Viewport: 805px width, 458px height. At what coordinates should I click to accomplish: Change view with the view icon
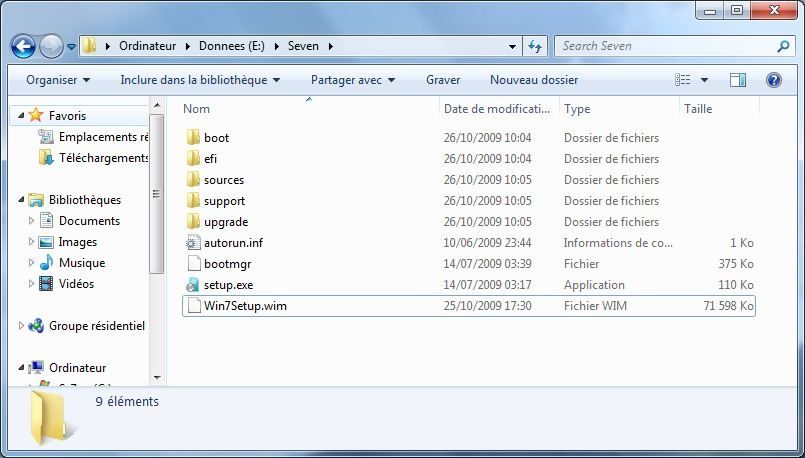(x=682, y=80)
